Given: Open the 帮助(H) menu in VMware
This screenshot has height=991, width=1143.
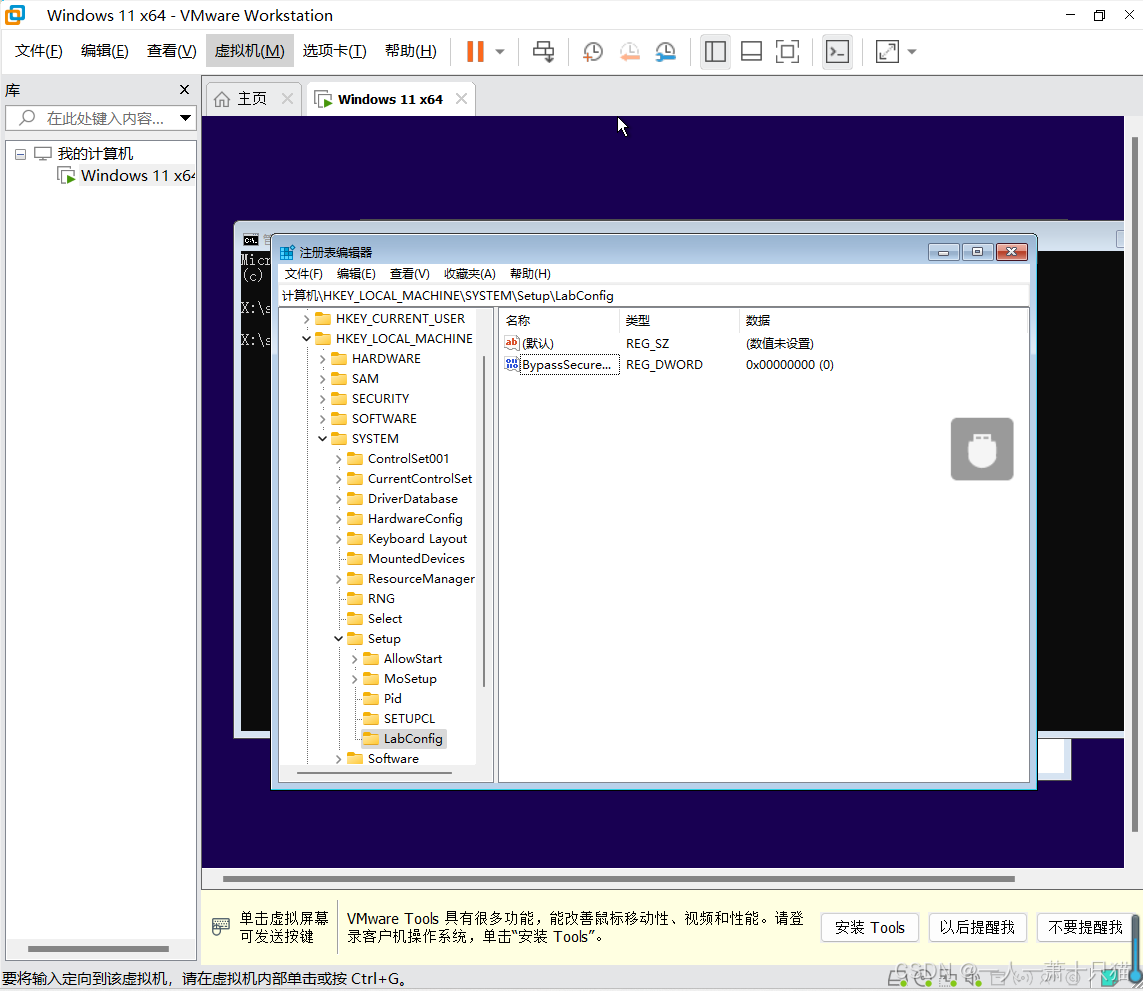Looking at the screenshot, I should 410,50.
